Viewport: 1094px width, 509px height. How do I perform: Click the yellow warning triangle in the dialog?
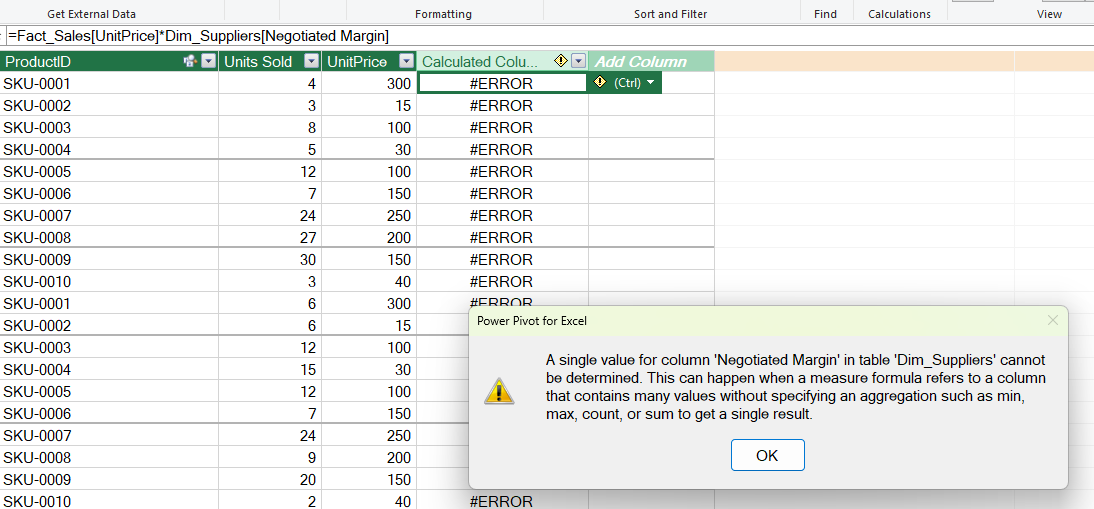click(x=499, y=390)
